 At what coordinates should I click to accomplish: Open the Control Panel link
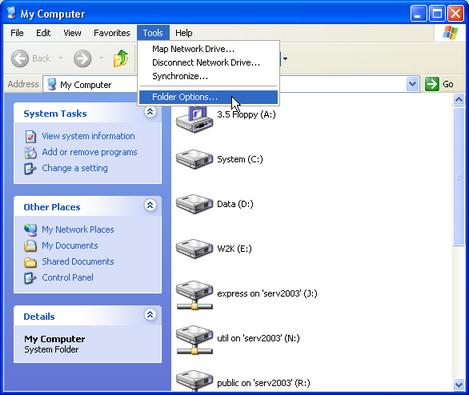[67, 277]
